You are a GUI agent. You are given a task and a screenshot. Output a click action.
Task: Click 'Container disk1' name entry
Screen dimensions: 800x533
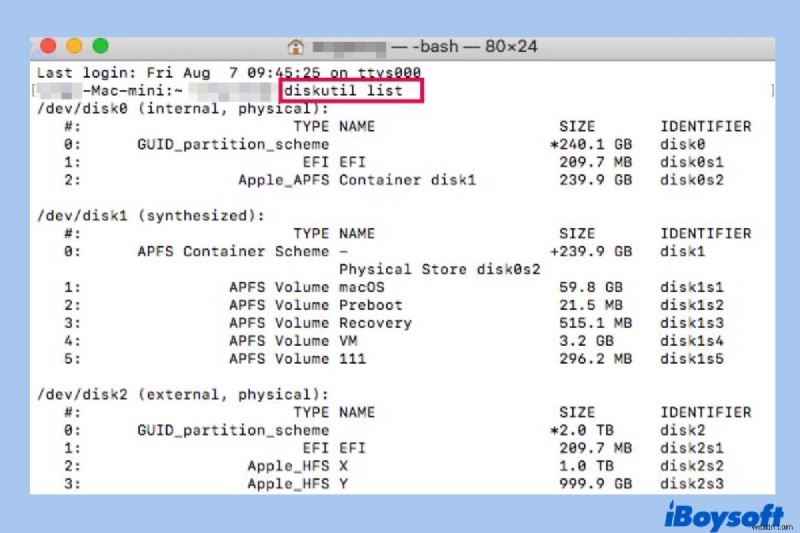coord(407,180)
